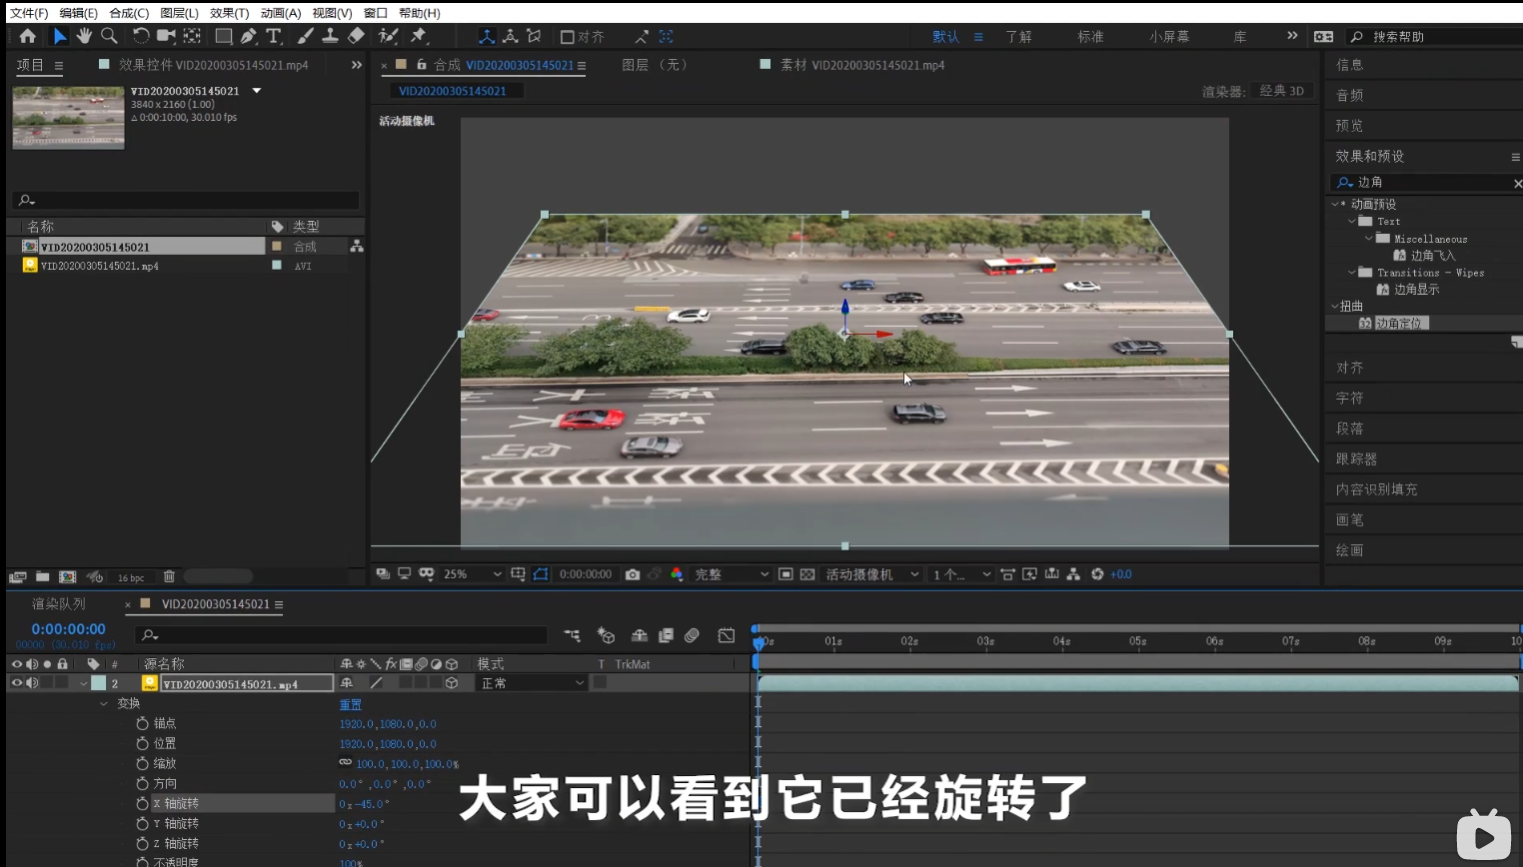Open the 1个 view layout dropdown
Viewport: 1523px width, 867px height.
click(961, 574)
